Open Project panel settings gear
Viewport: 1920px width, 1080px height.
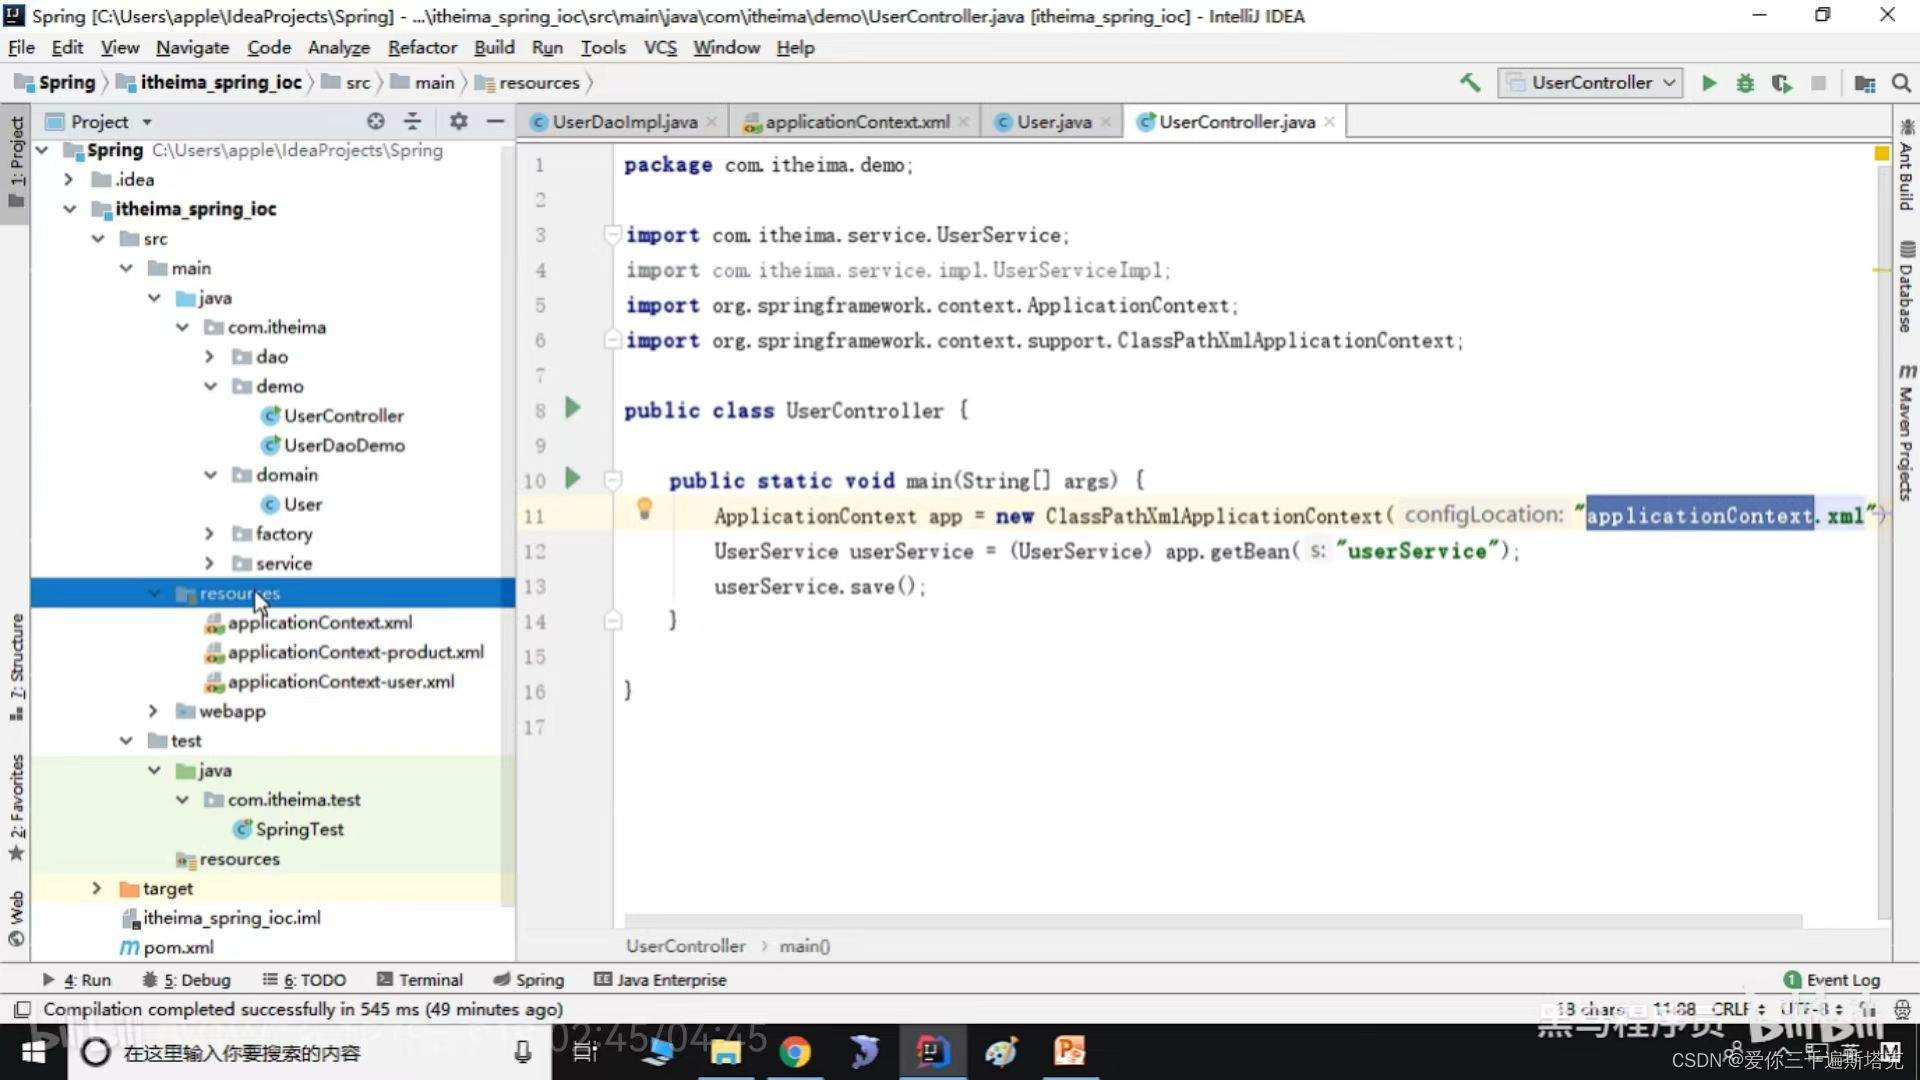(458, 121)
